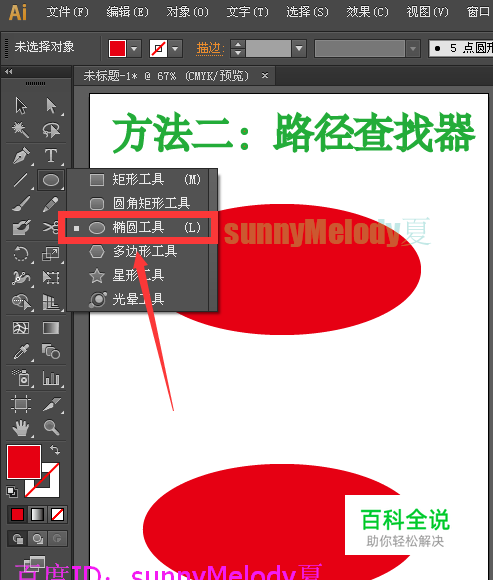This screenshot has height=580, width=493.
Task: Open the 对象(O) menu
Action: [188, 12]
